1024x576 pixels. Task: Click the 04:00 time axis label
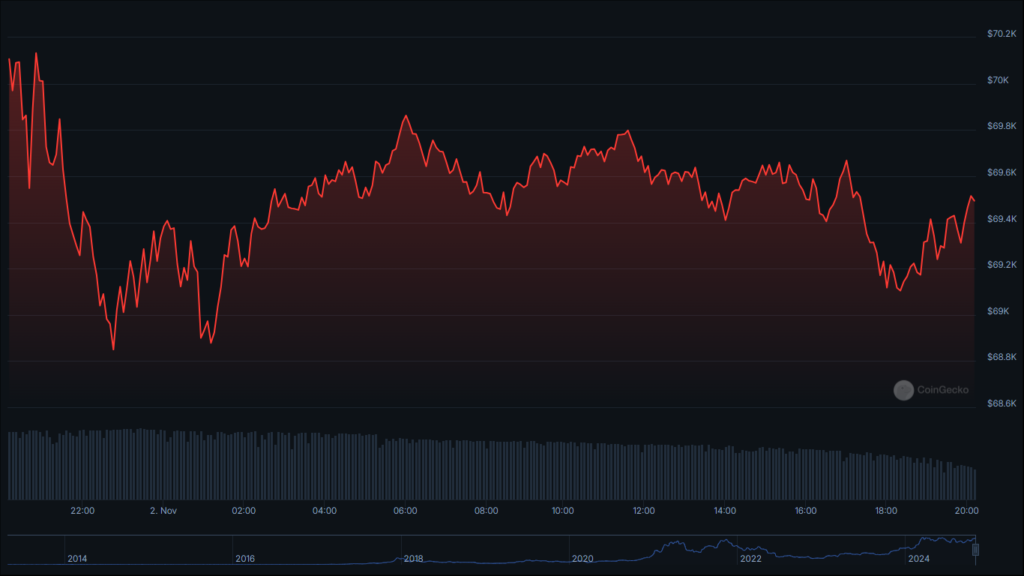(x=325, y=511)
